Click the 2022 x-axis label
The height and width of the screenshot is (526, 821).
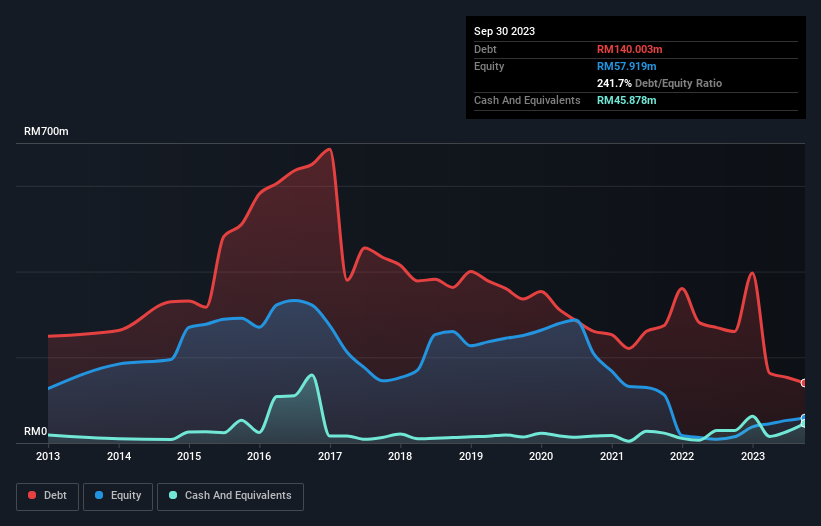[x=682, y=456]
